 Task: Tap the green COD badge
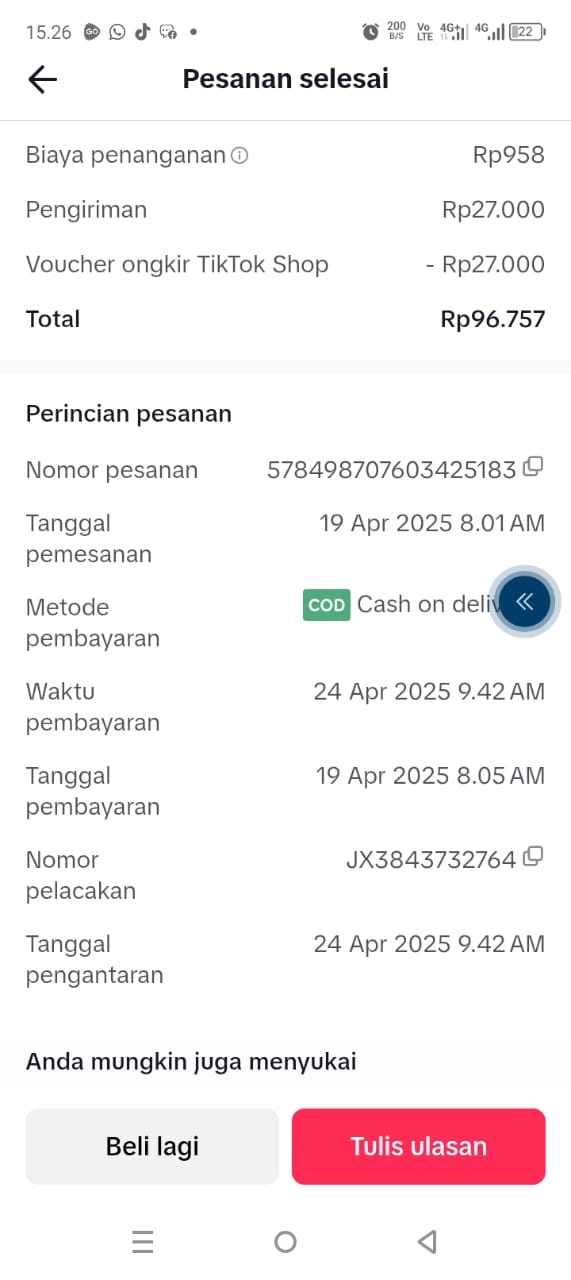tap(327, 605)
